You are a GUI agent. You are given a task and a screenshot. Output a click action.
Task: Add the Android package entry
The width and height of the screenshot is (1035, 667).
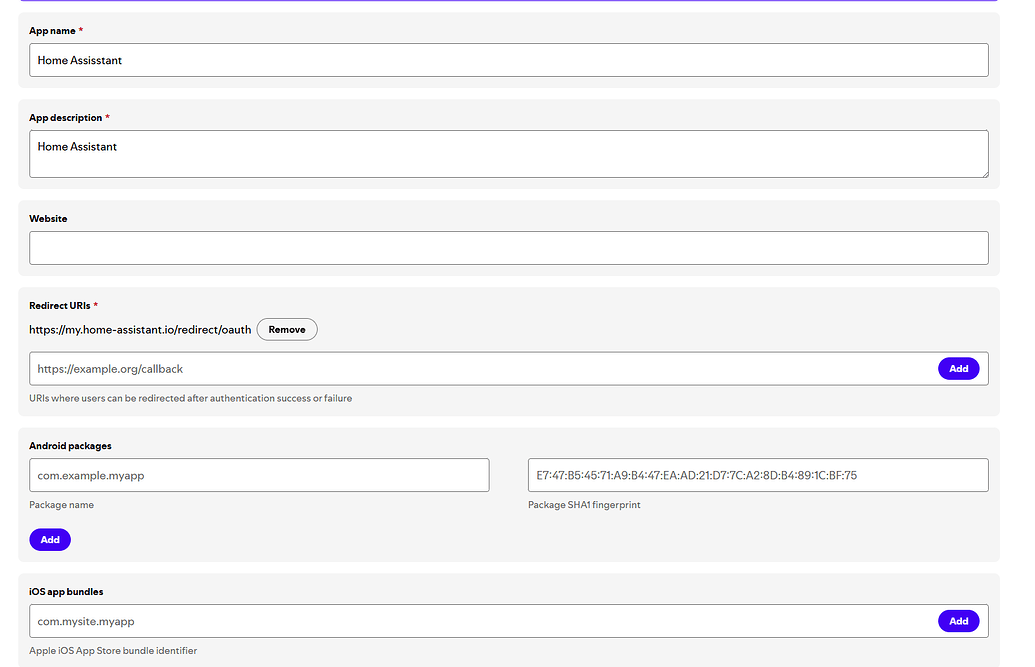click(x=50, y=539)
